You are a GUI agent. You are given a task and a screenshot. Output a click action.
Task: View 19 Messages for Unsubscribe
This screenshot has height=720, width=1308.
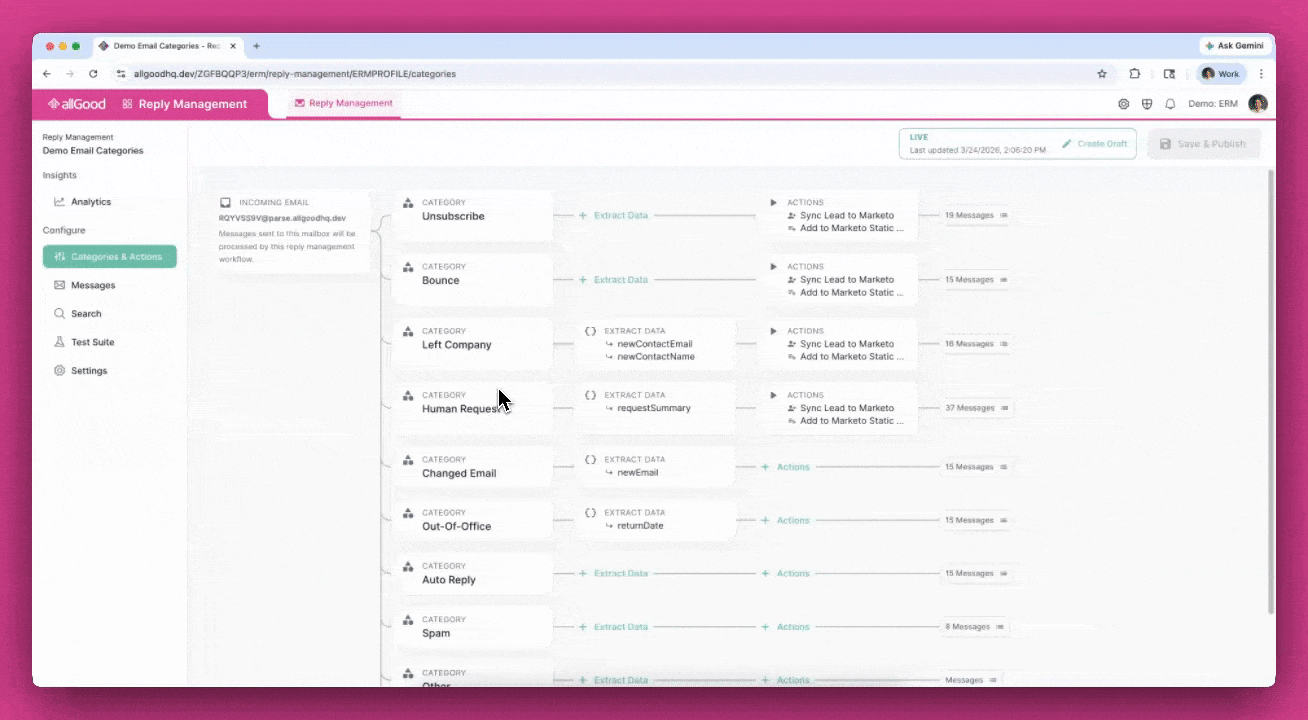[x=976, y=215]
